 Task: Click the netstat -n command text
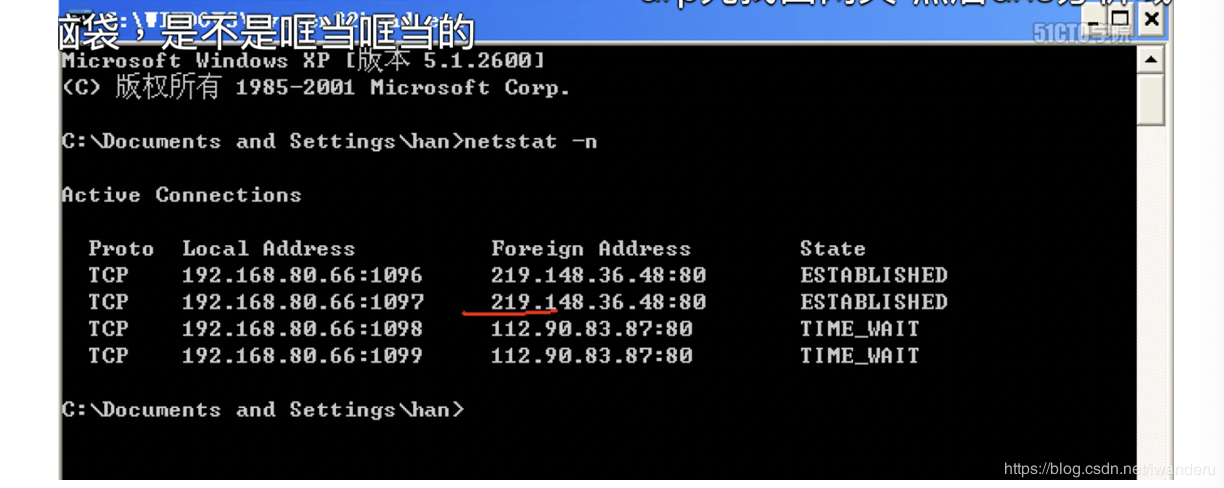tap(532, 141)
